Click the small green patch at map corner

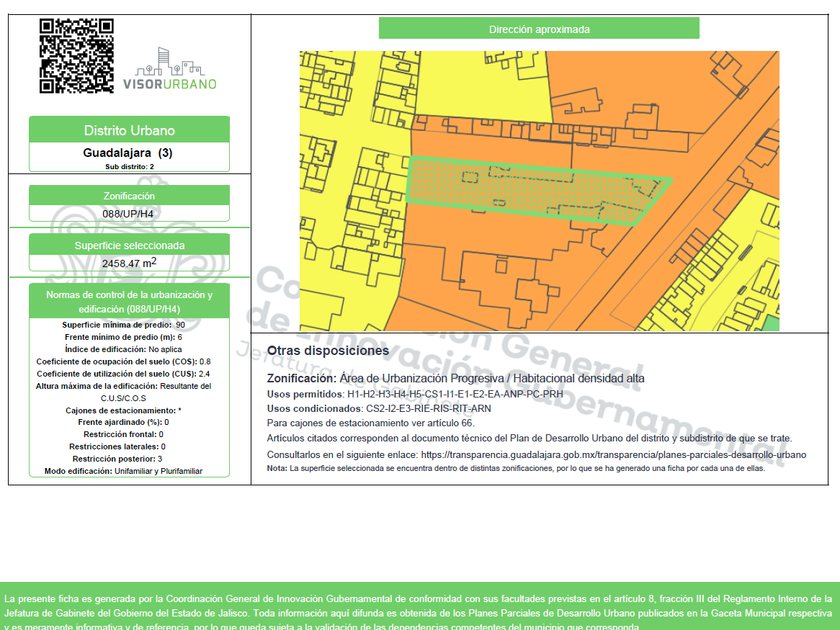pyautogui.click(x=770, y=323)
